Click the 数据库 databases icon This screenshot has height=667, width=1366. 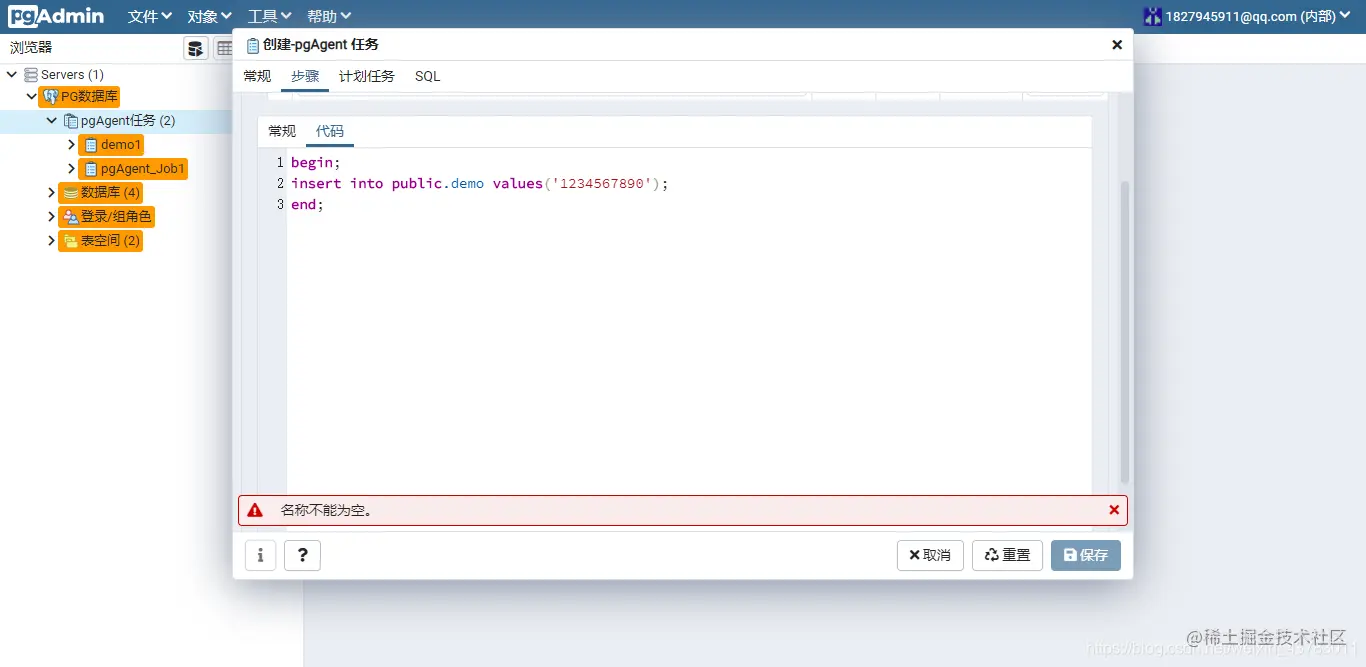pyautogui.click(x=71, y=192)
